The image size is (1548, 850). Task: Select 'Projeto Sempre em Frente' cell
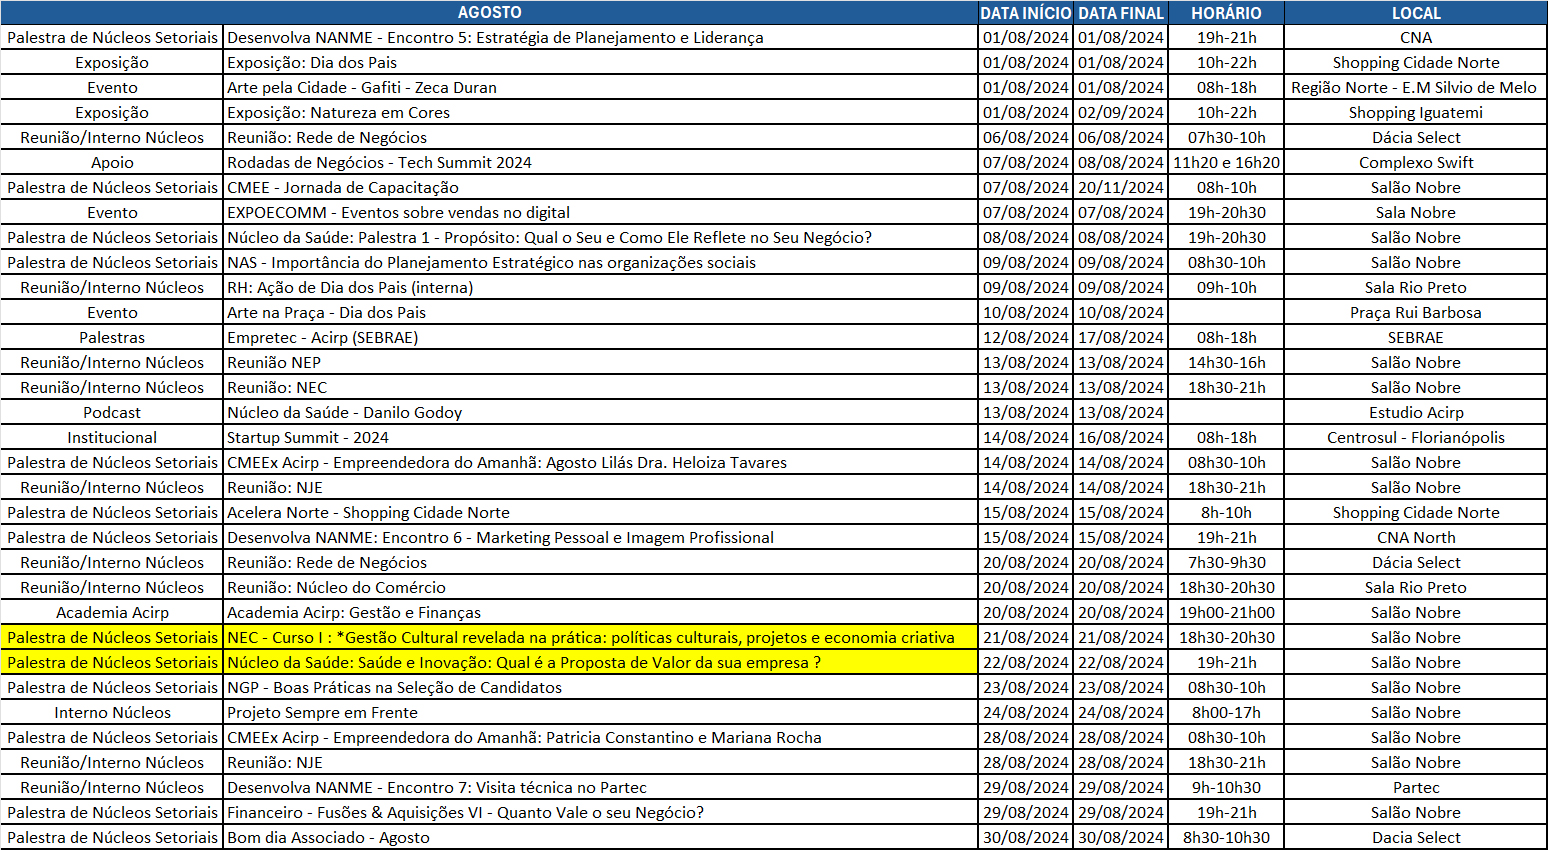click(x=600, y=712)
